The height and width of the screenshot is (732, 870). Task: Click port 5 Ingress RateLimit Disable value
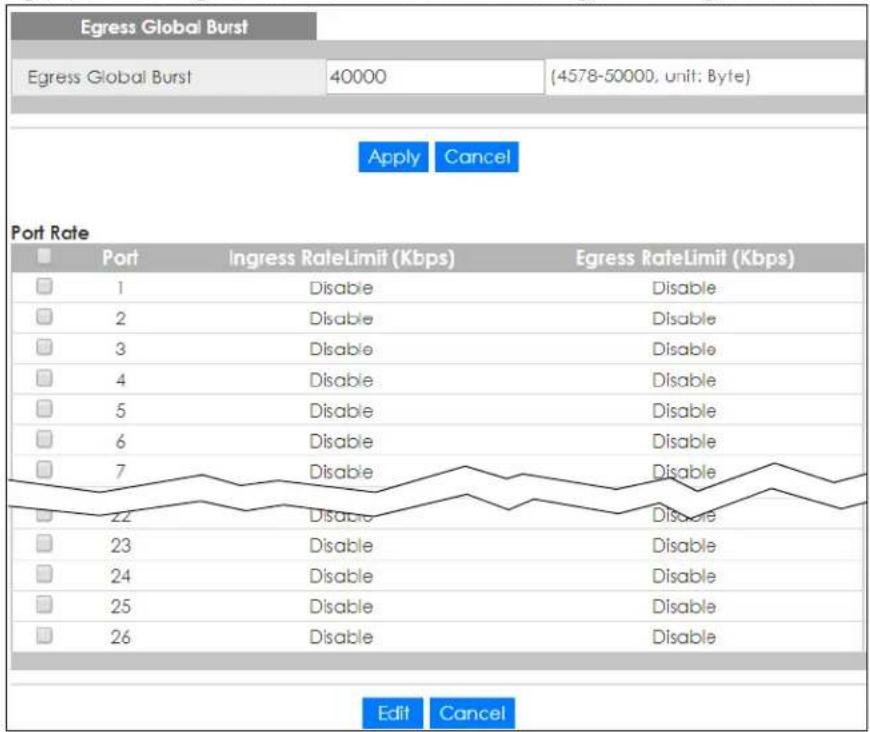pos(341,411)
